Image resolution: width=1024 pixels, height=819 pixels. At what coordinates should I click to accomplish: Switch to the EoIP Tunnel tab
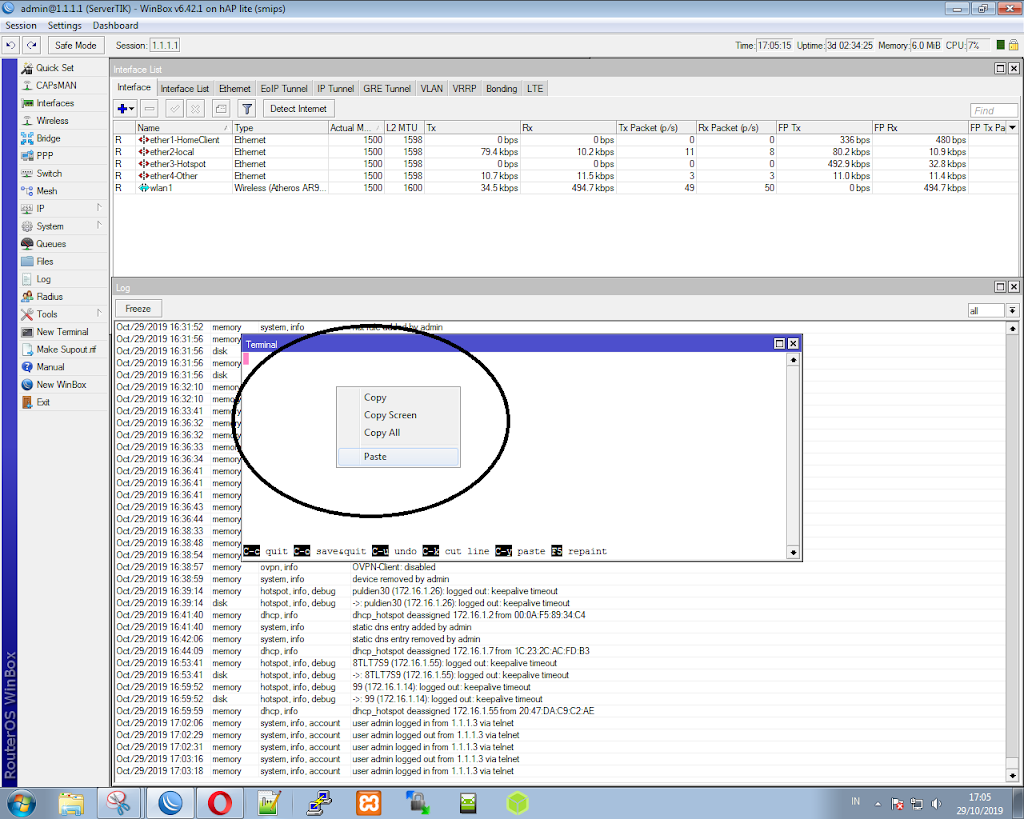(x=284, y=89)
